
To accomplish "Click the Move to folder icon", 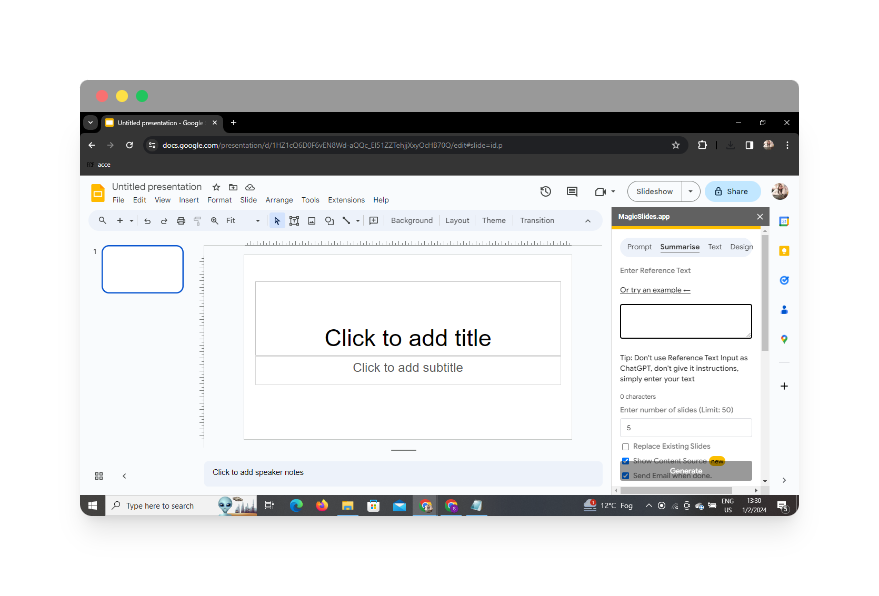I will click(233, 187).
